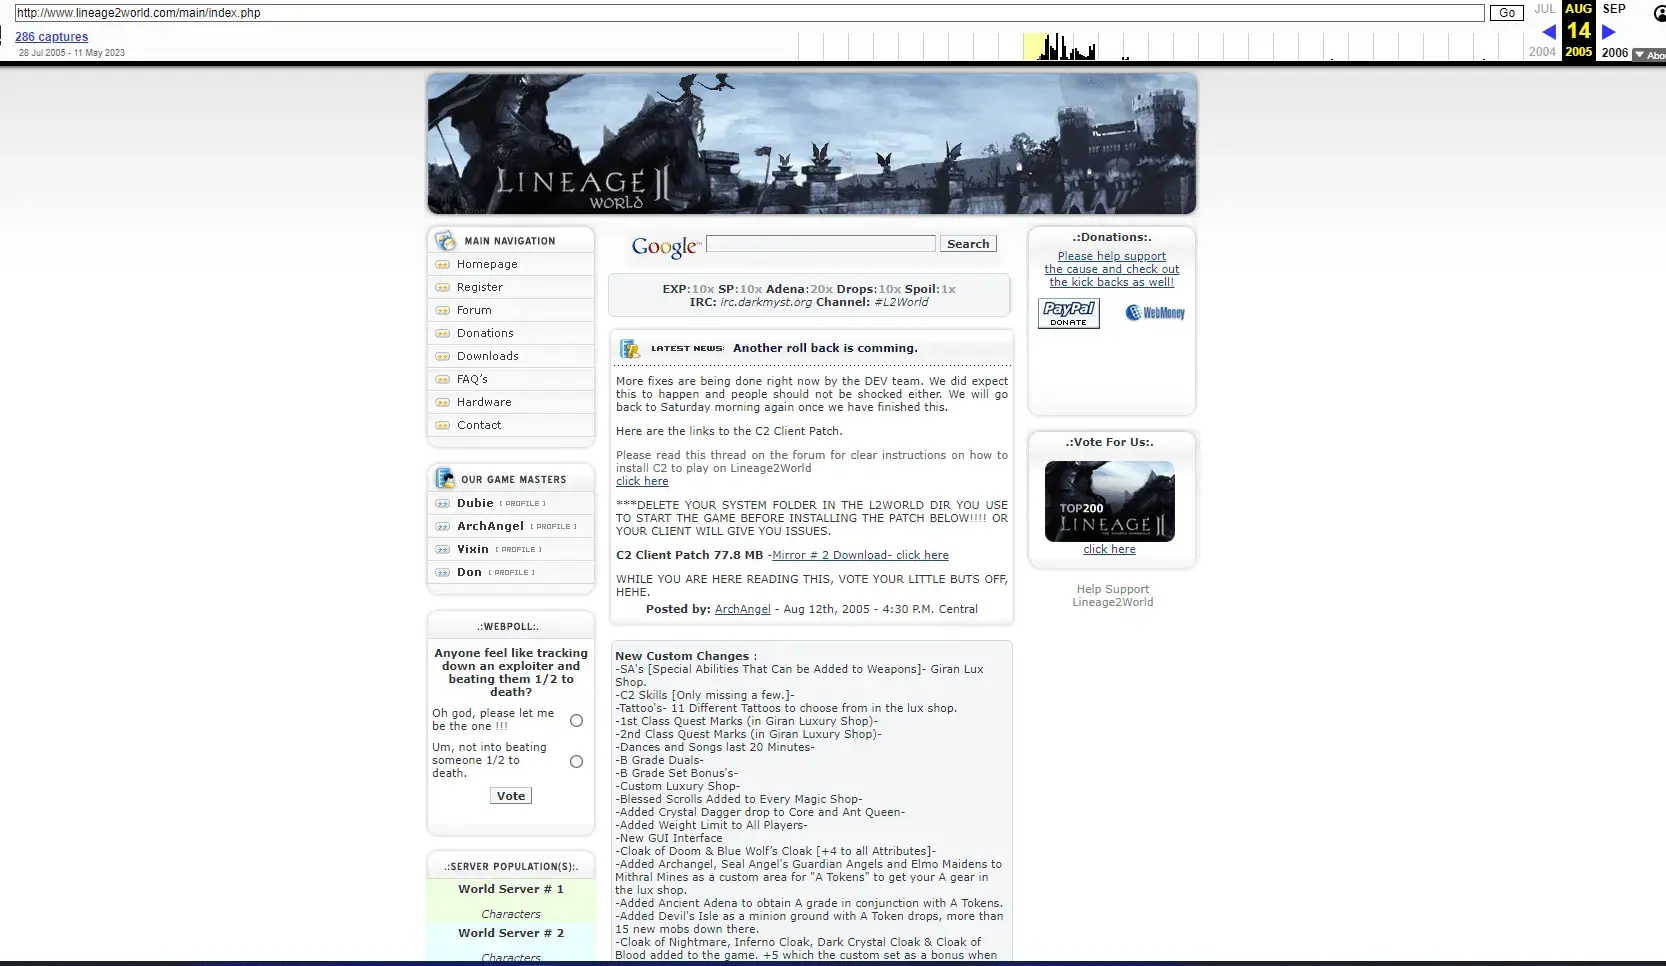Image resolution: width=1666 pixels, height=966 pixels.
Task: Click the Lineage II World banner image
Action: pos(811,144)
